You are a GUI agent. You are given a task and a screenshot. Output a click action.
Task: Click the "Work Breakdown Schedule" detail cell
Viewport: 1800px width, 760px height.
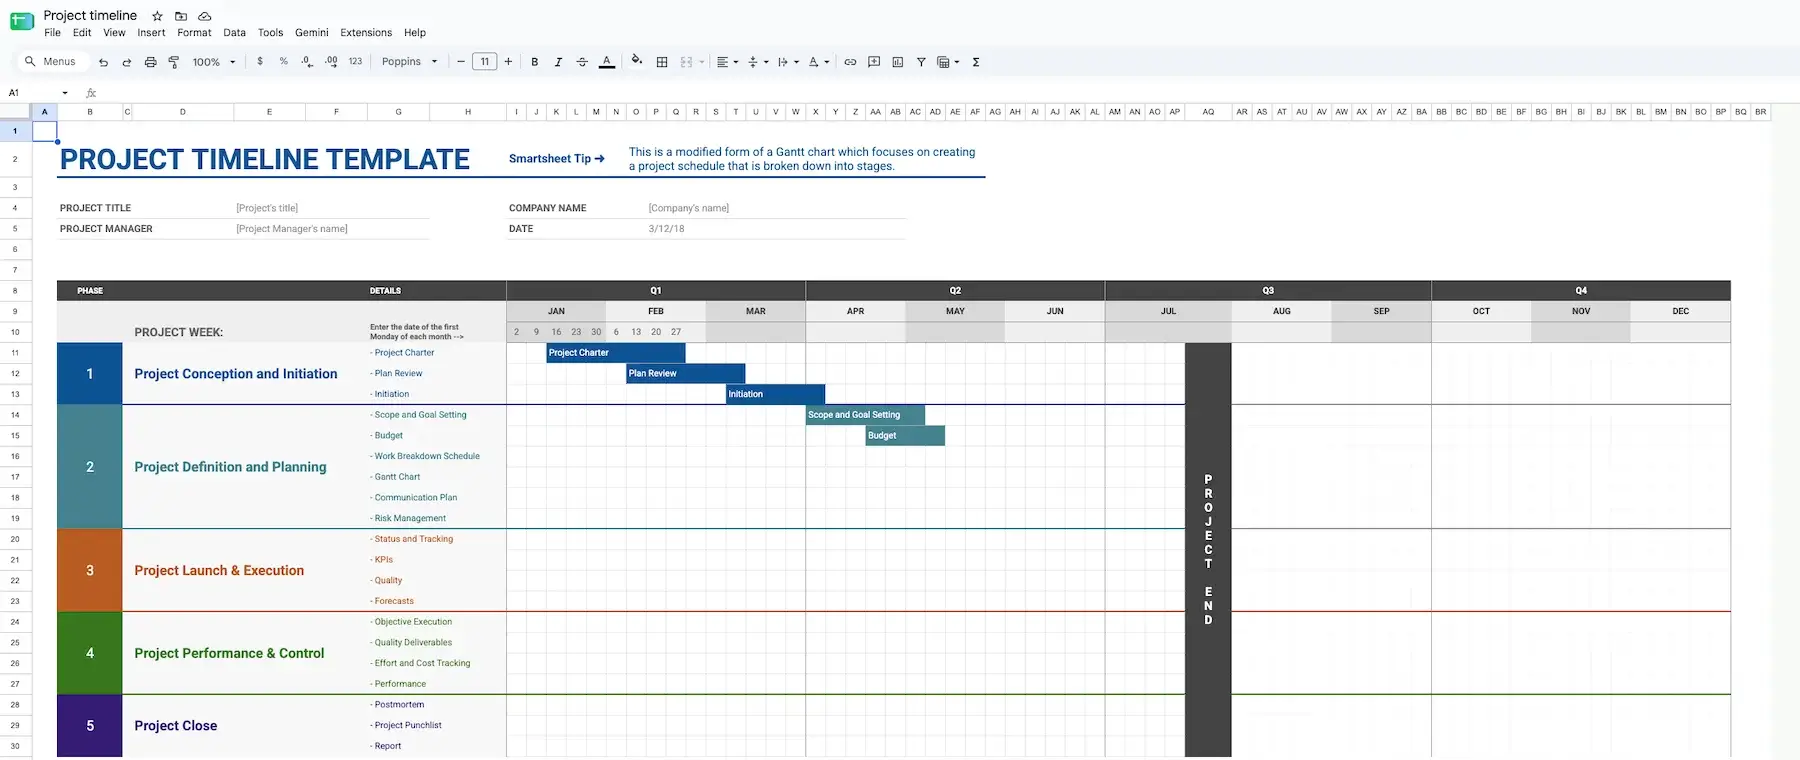coord(427,456)
